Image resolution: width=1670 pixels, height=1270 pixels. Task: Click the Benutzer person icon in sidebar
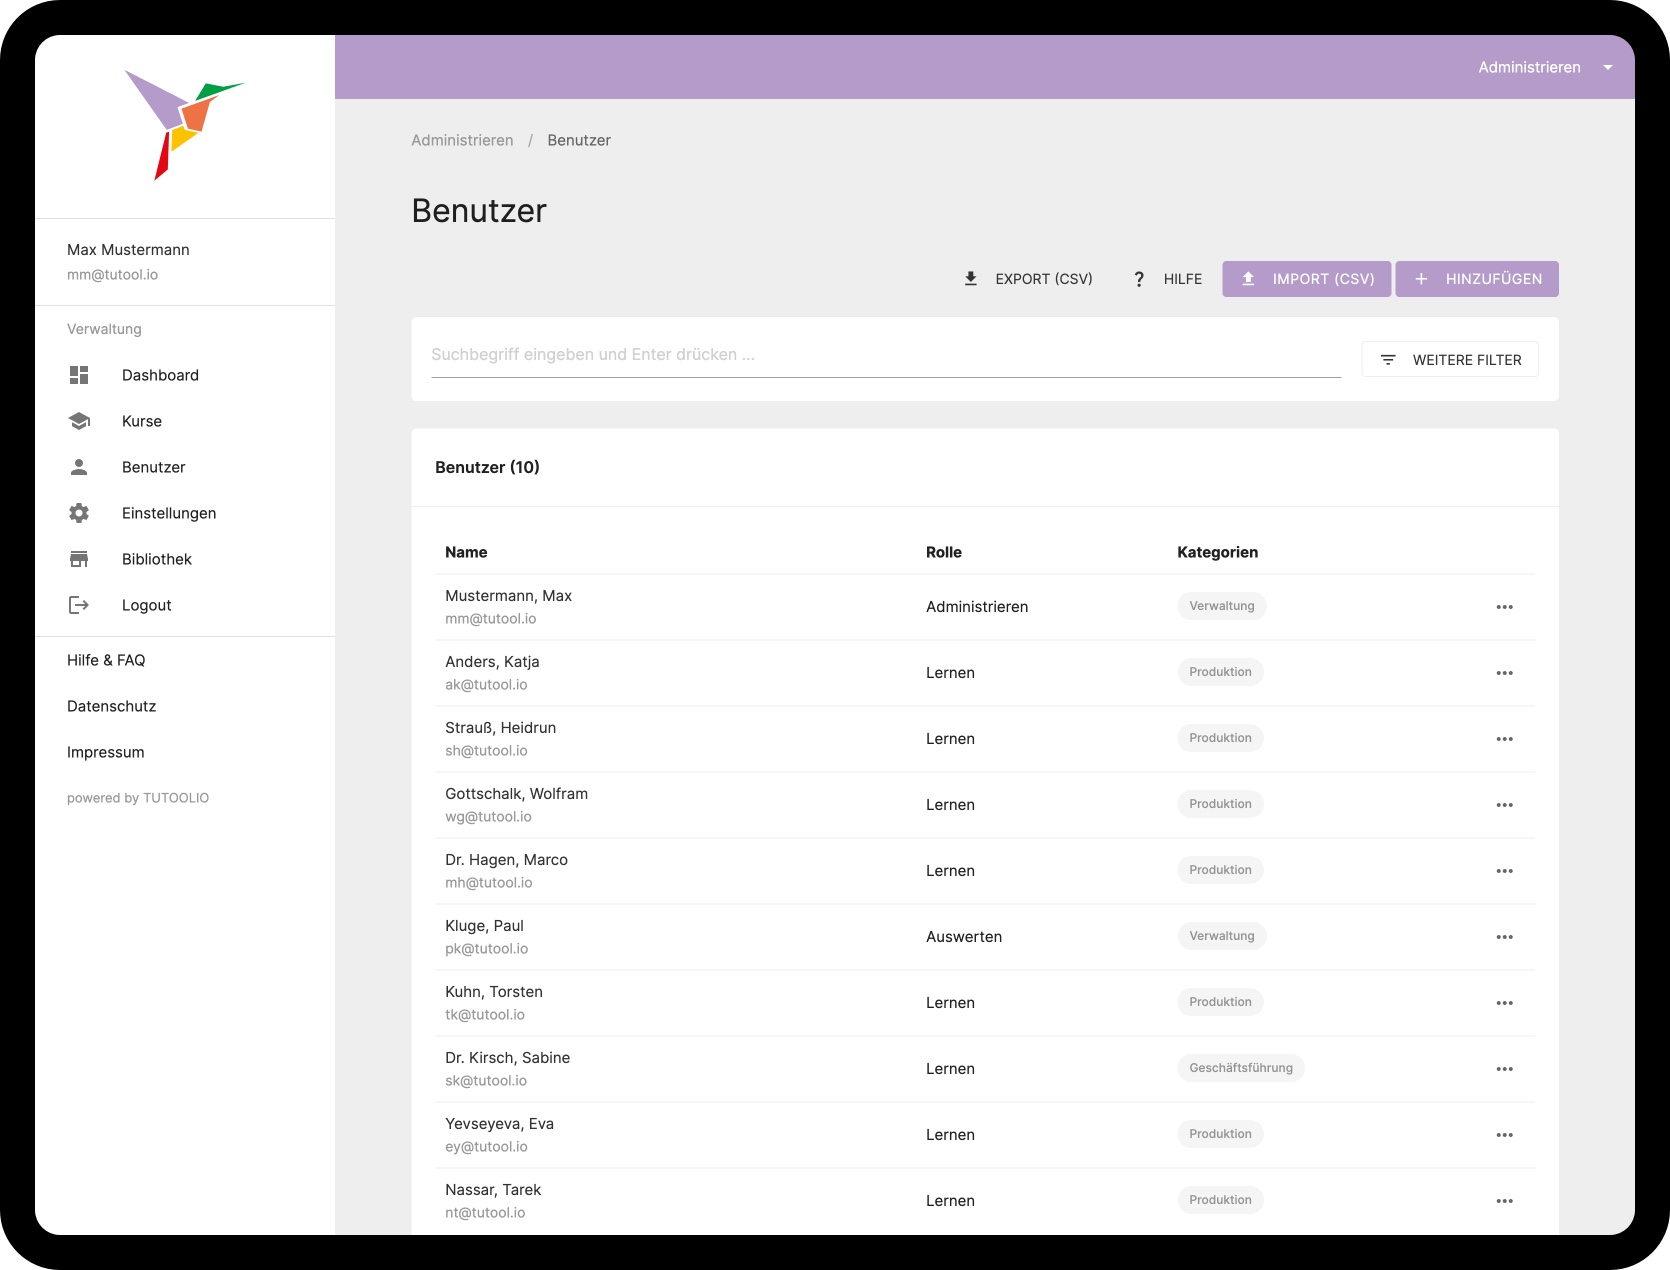point(79,467)
